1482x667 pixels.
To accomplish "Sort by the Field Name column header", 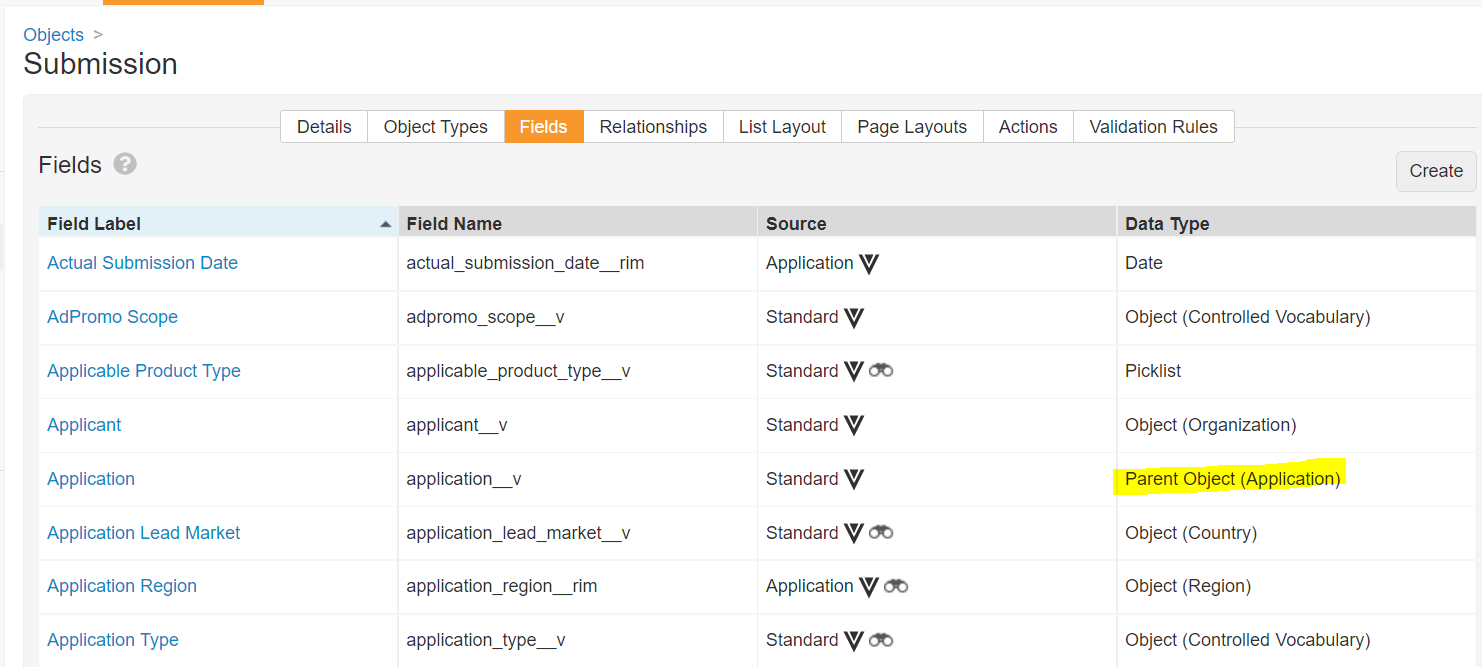I will tap(454, 224).
